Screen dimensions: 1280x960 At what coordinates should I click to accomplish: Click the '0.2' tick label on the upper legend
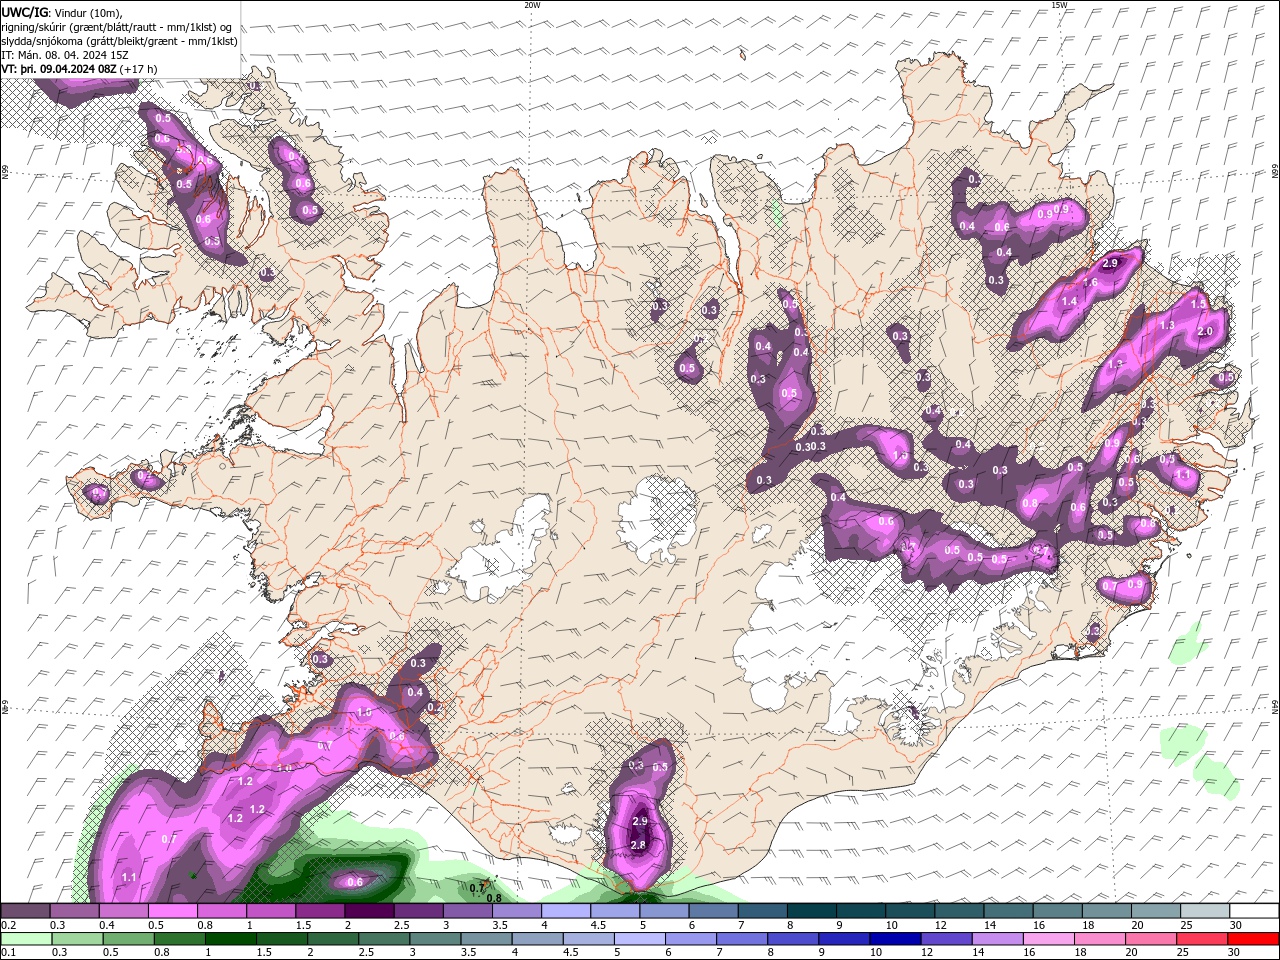(8, 925)
